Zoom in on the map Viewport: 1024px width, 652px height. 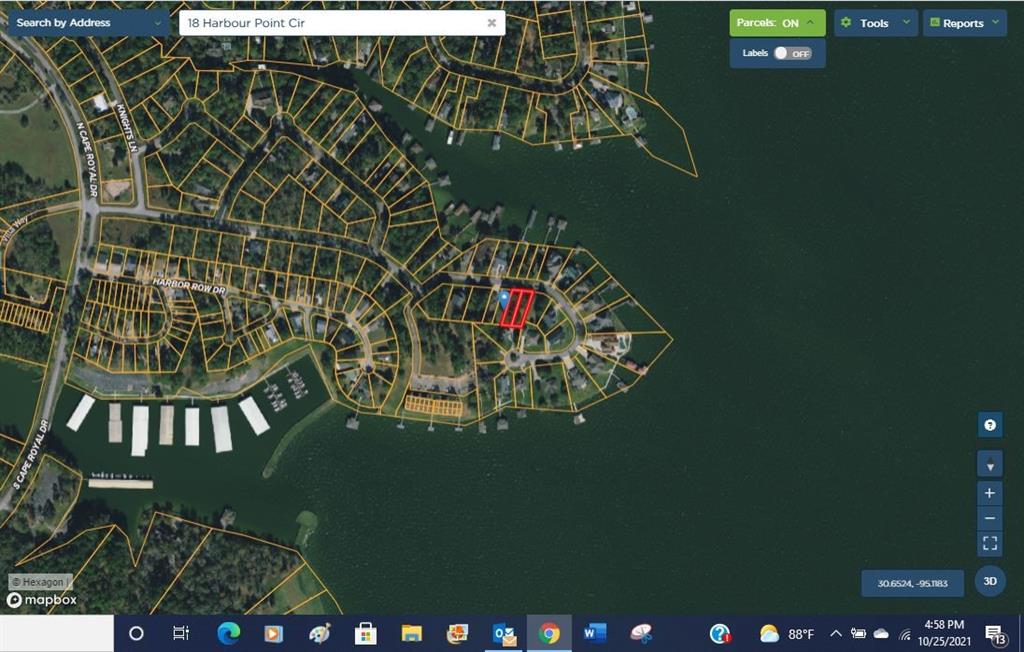pyautogui.click(x=989, y=493)
